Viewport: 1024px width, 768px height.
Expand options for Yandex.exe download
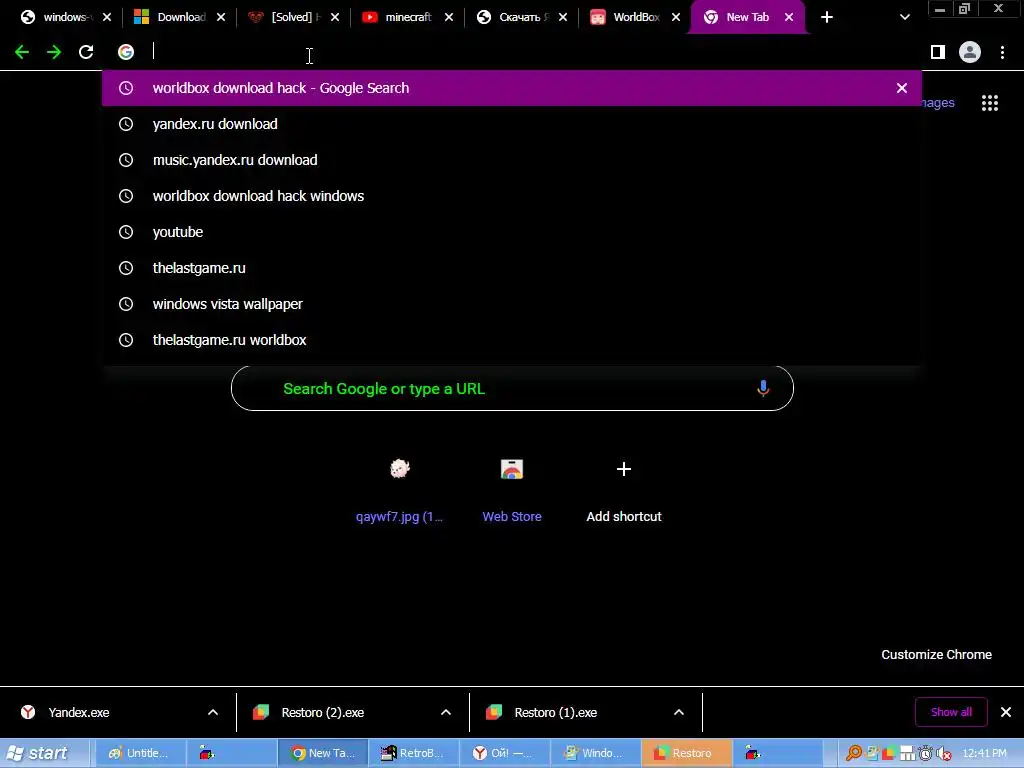click(x=213, y=712)
